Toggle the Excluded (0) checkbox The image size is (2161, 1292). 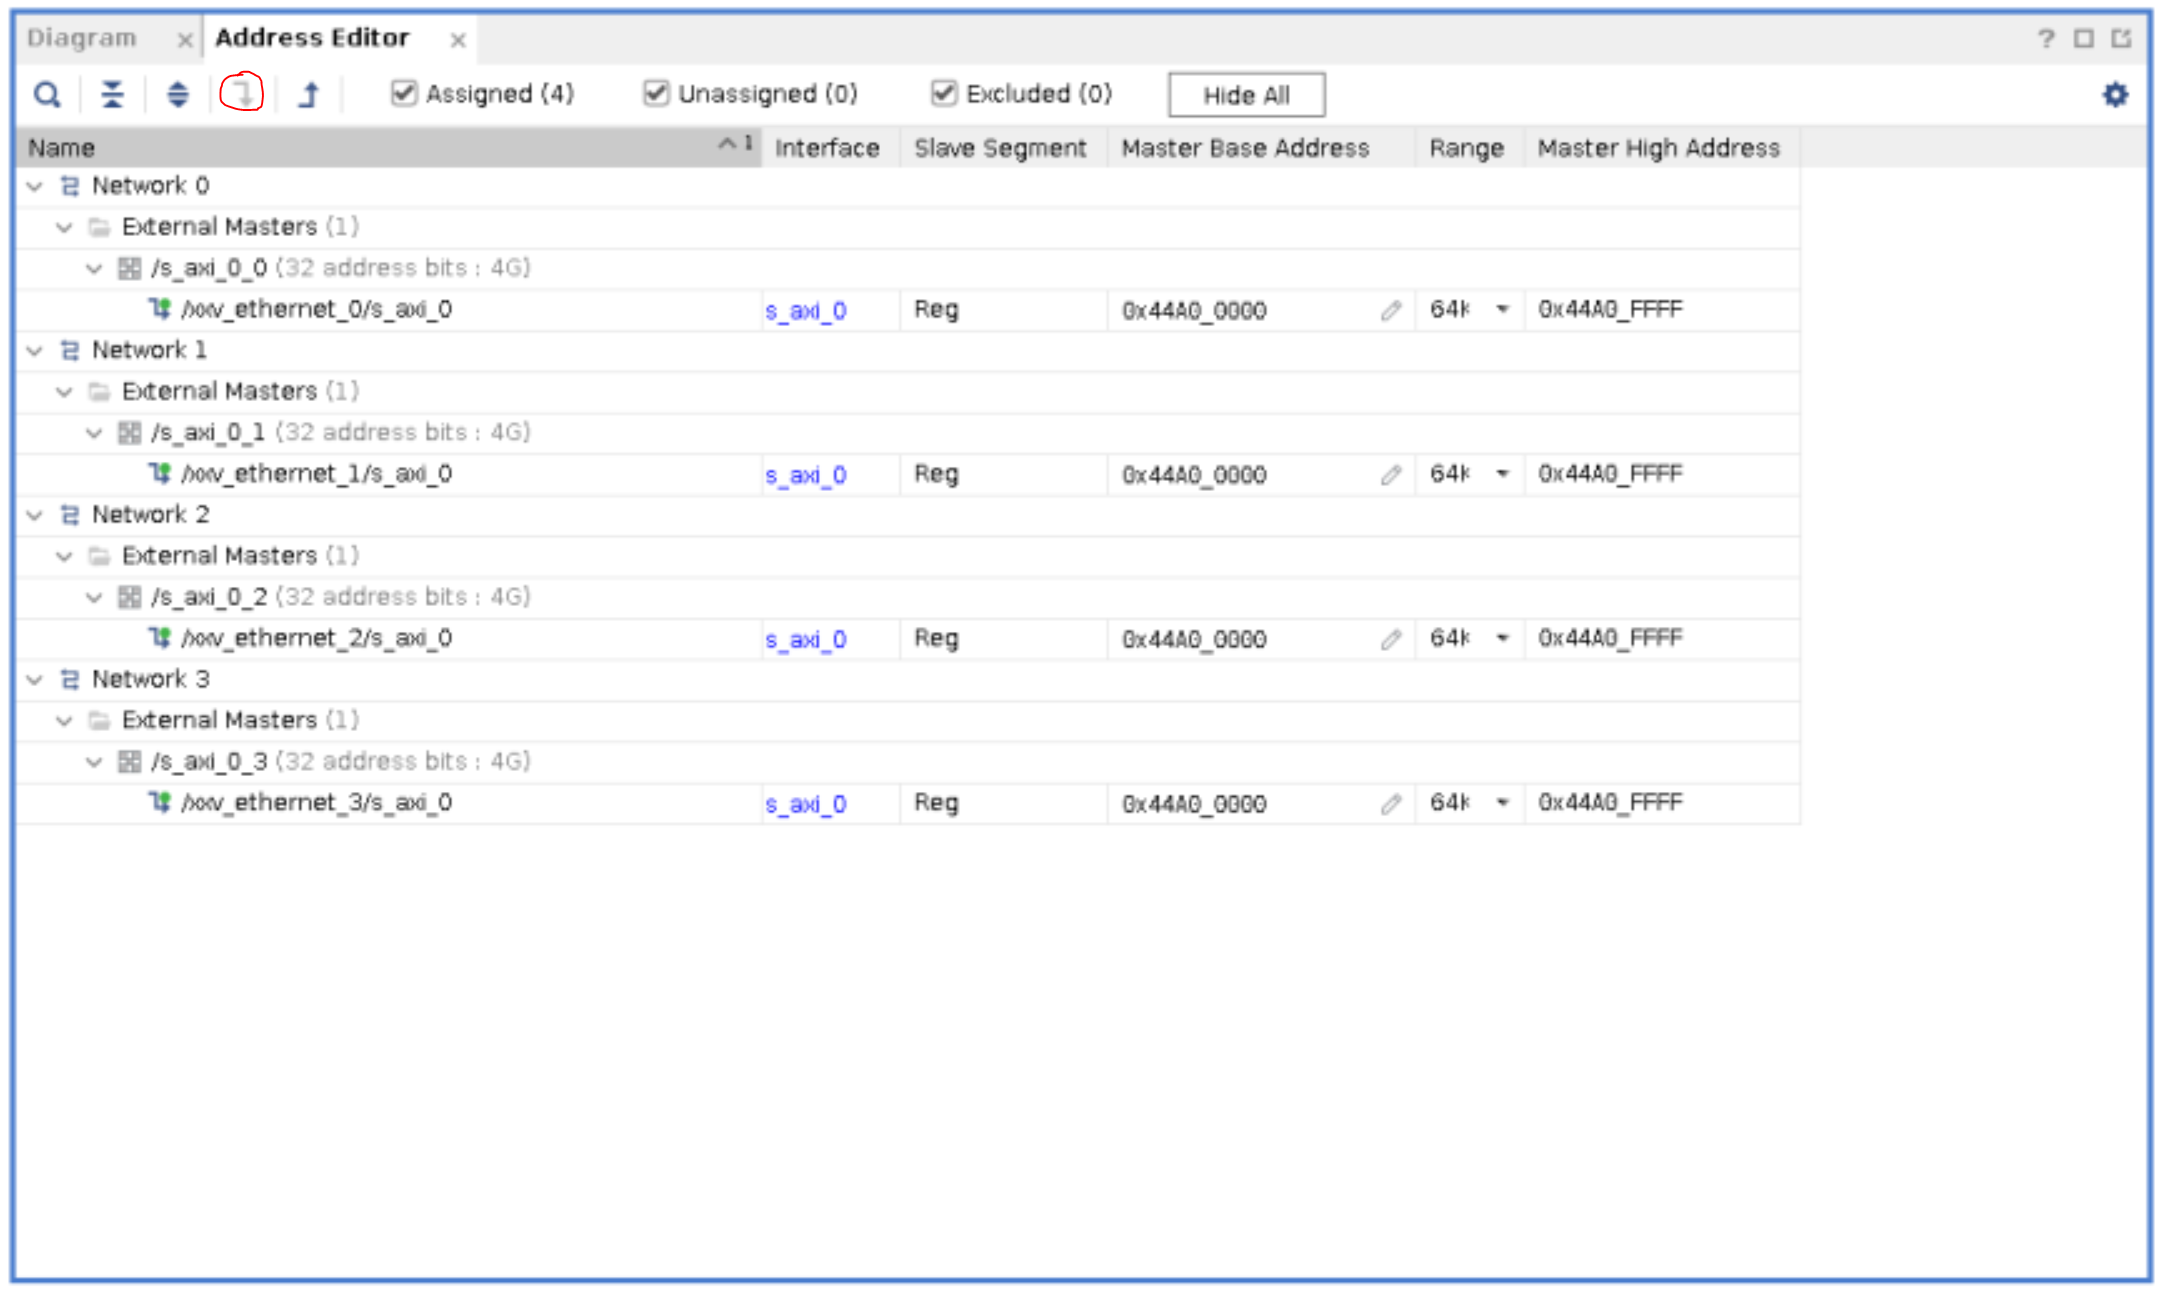pos(943,93)
